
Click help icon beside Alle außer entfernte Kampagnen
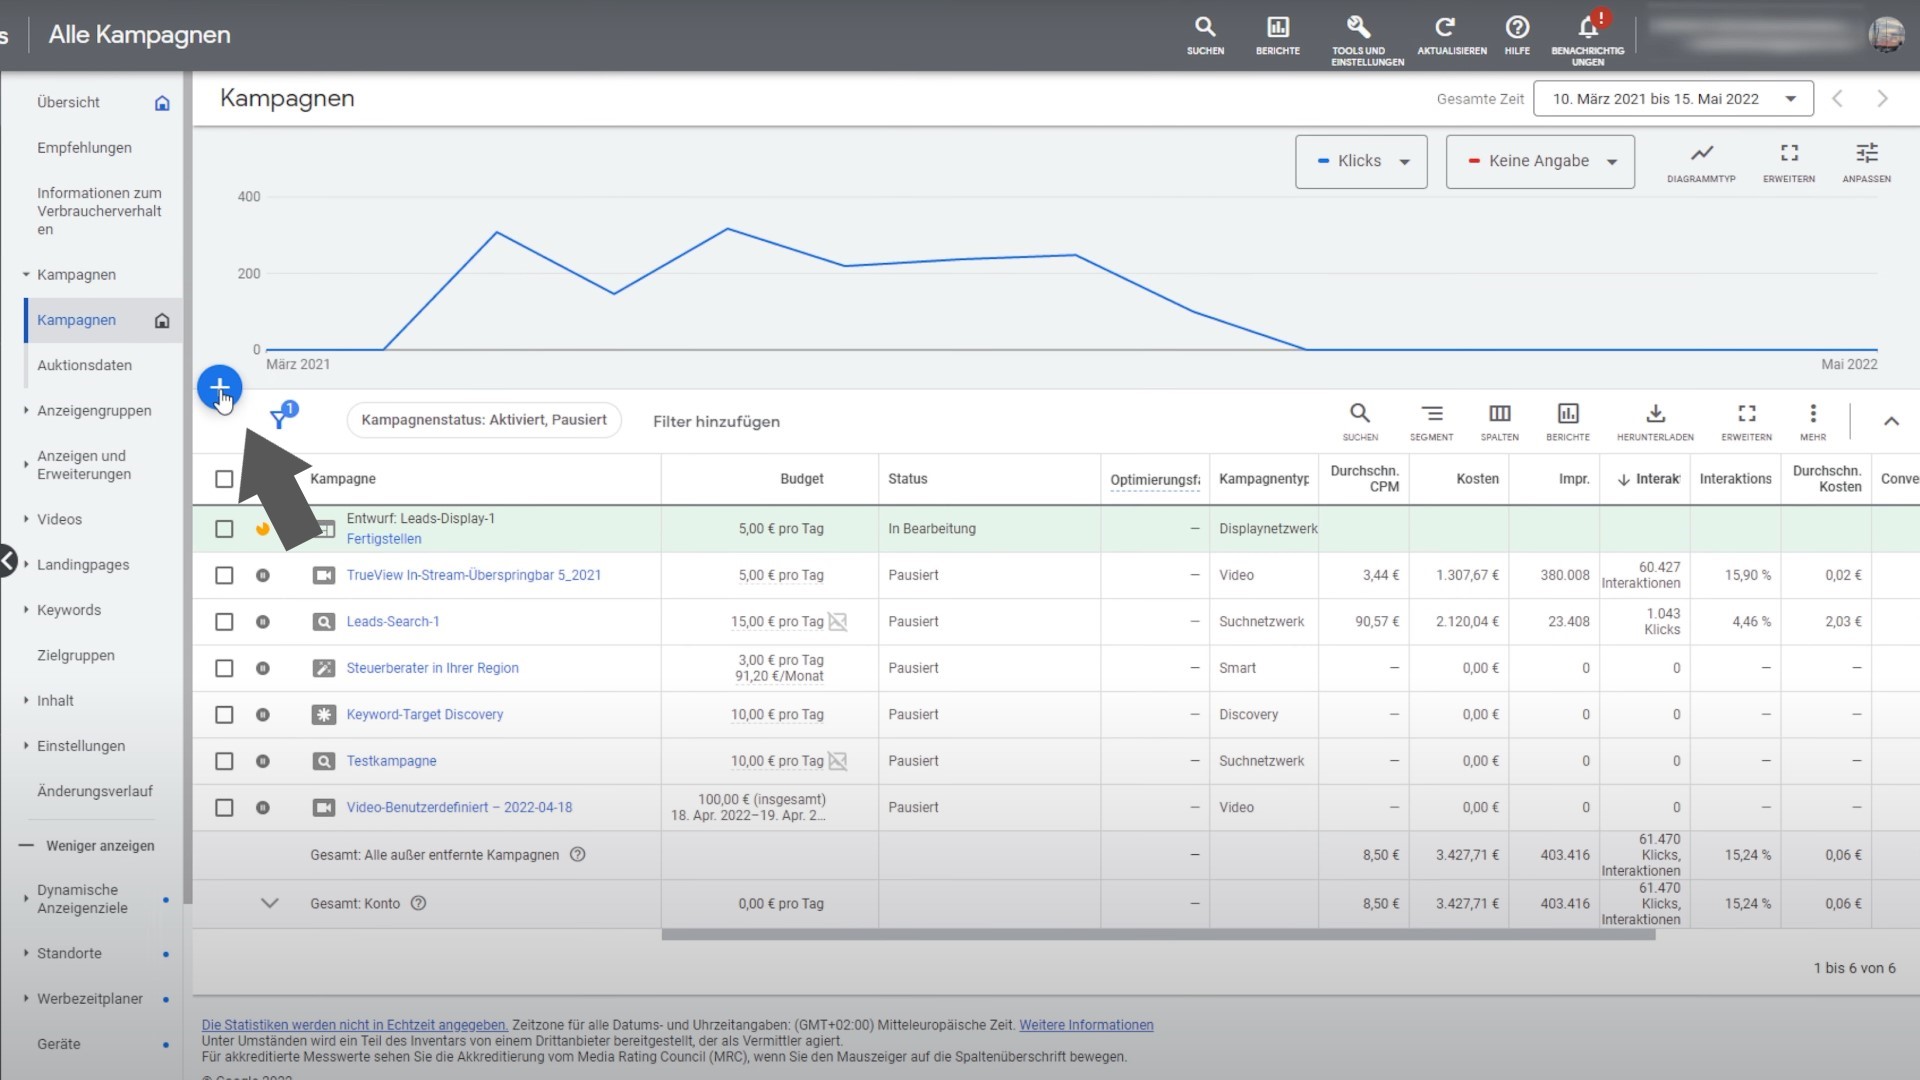pyautogui.click(x=577, y=854)
